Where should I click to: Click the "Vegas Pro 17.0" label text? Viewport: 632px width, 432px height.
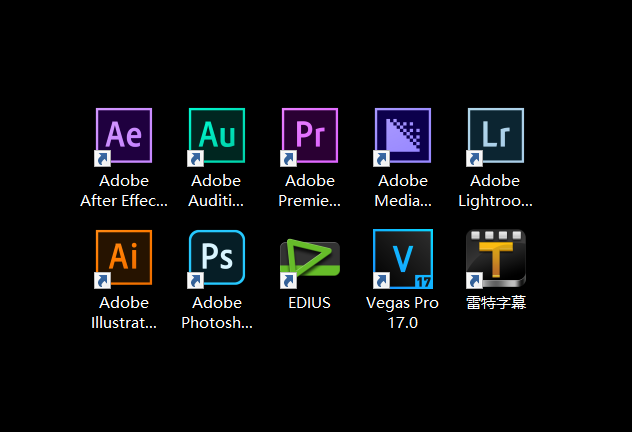click(402, 313)
